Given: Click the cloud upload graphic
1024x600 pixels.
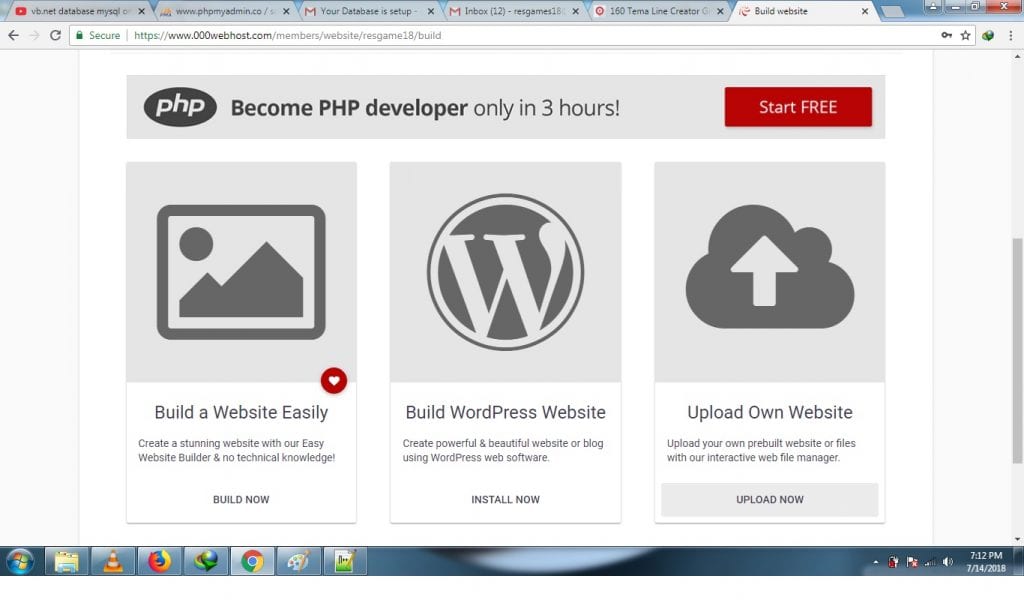Looking at the screenshot, I should pyautogui.click(x=769, y=266).
